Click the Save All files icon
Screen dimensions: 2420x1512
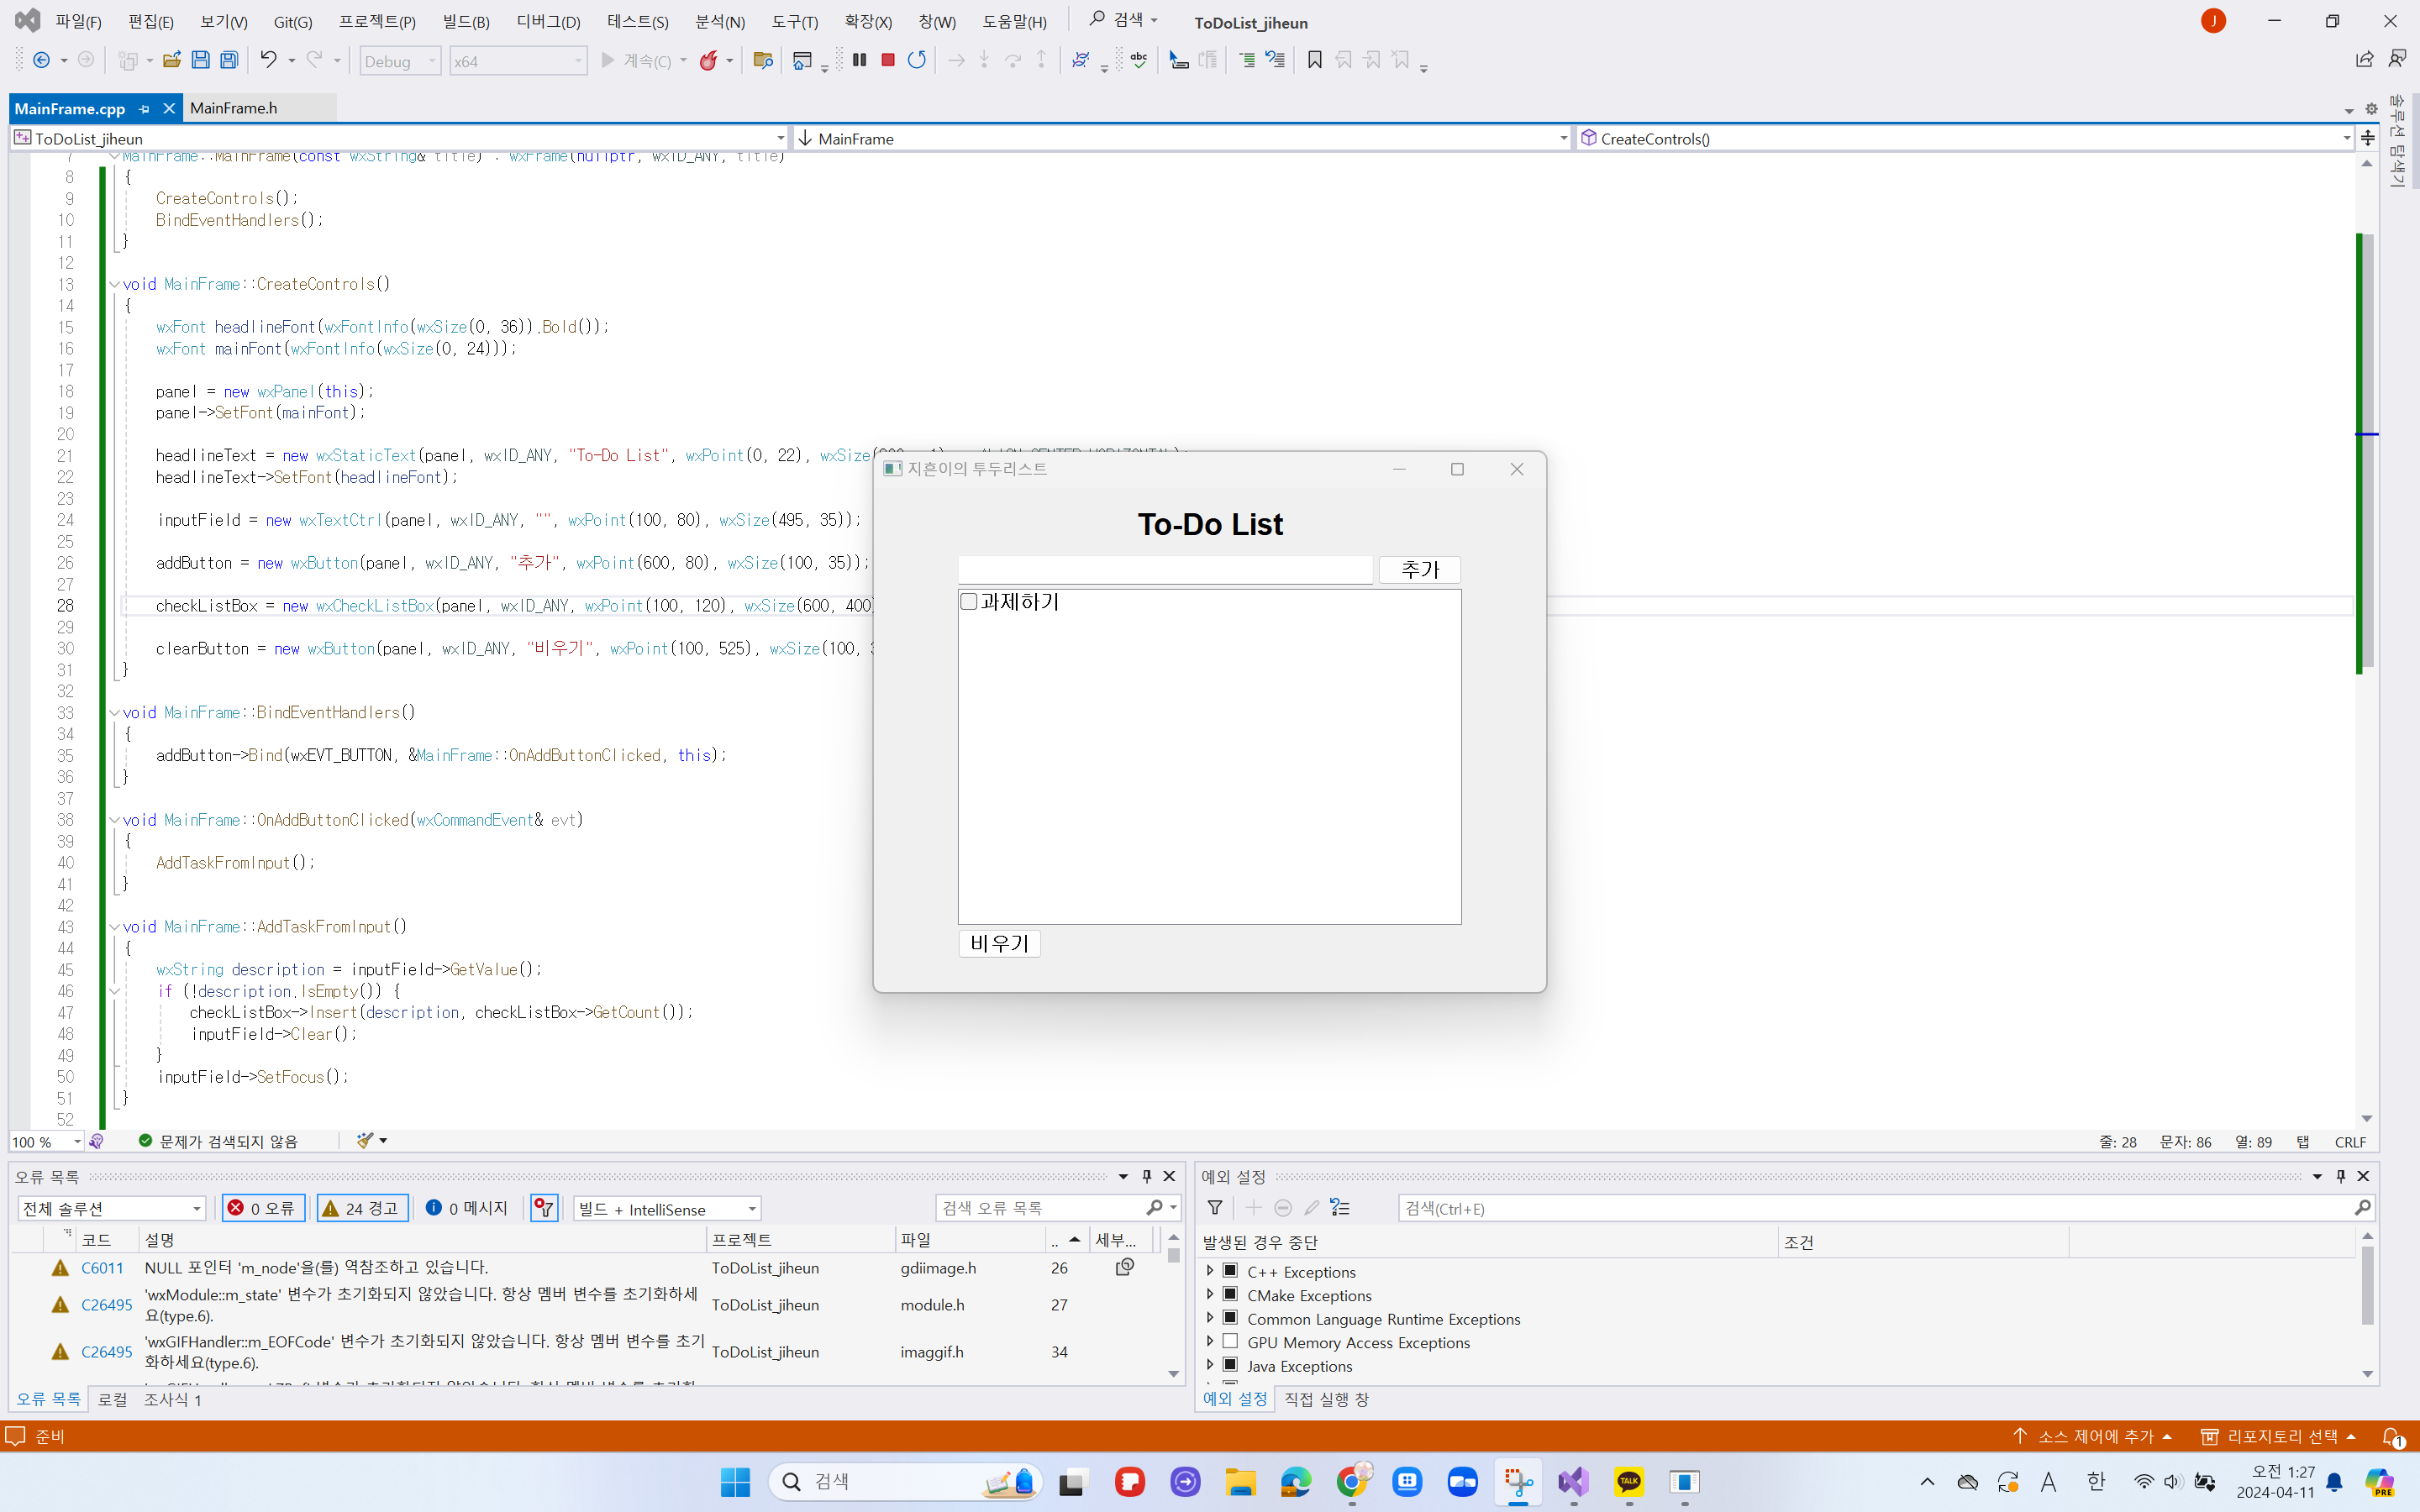point(229,60)
